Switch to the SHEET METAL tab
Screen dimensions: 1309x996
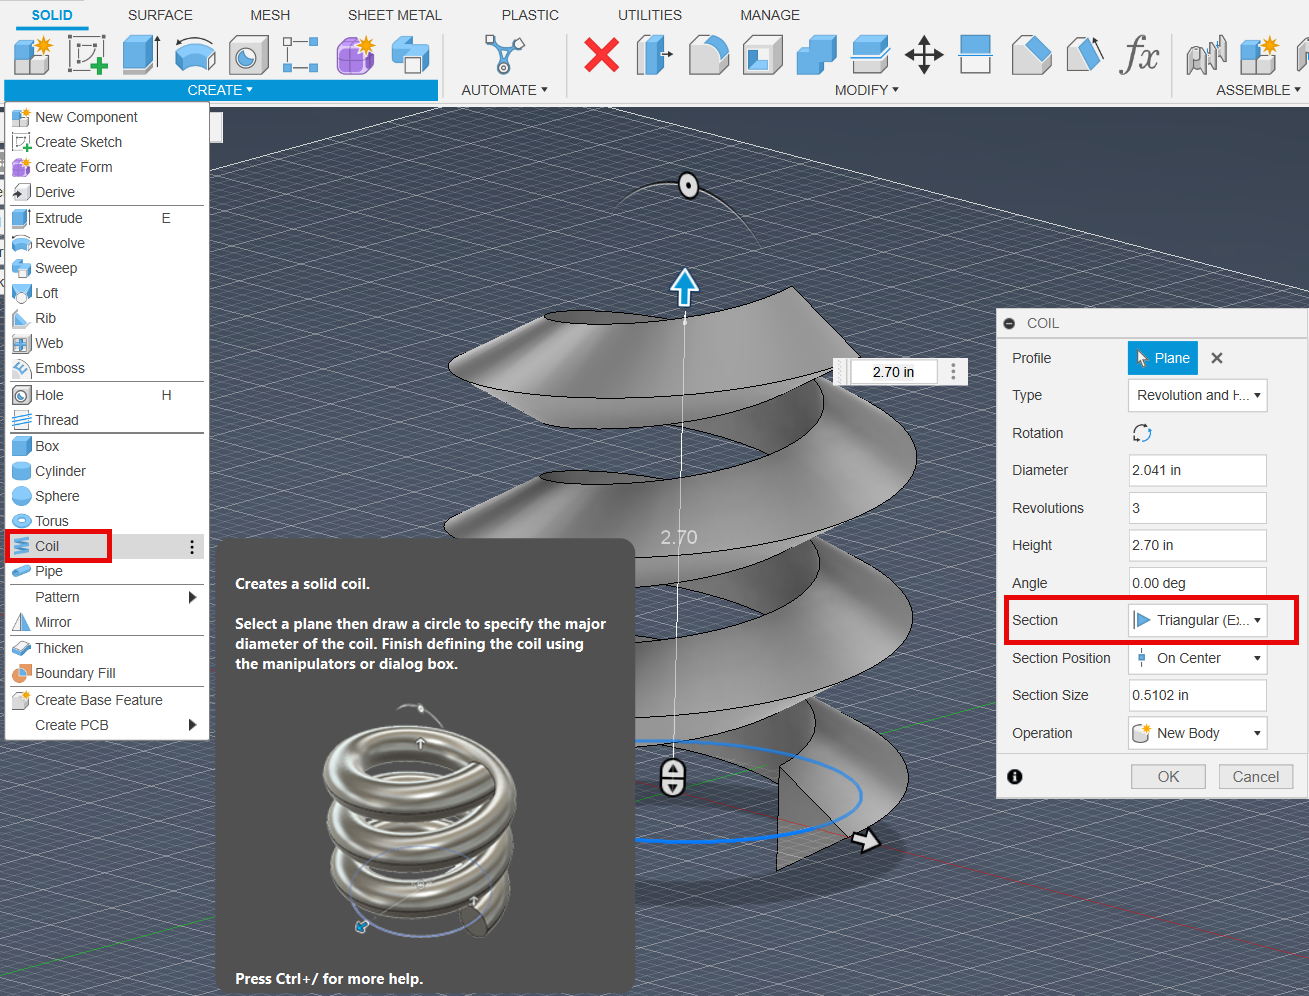395,15
